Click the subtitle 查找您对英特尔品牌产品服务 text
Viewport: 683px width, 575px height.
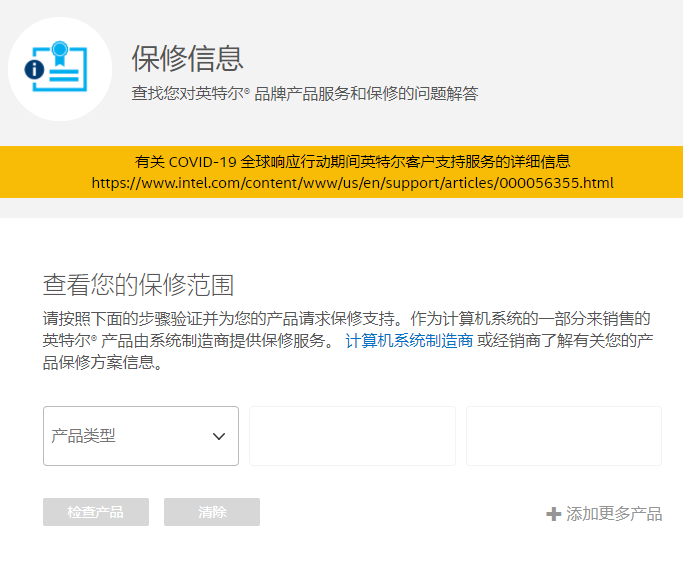pyautogui.click(x=305, y=94)
